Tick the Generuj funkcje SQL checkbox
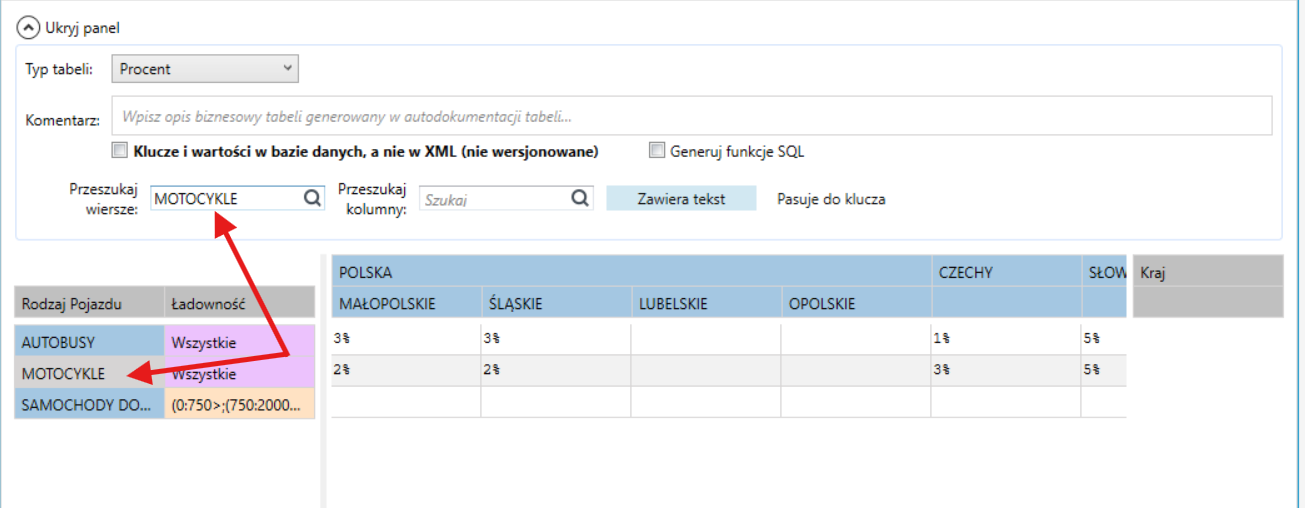The width and height of the screenshot is (1305, 508). click(x=657, y=151)
